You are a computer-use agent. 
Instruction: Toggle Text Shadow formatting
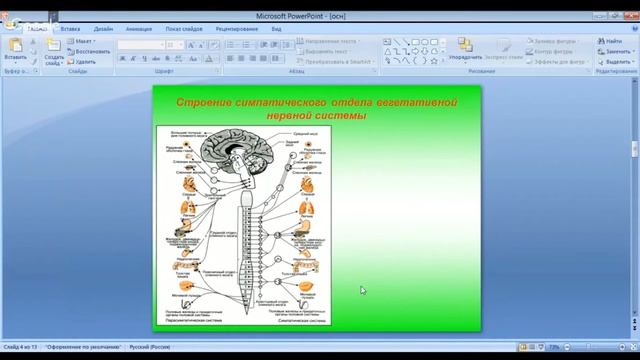167,59
